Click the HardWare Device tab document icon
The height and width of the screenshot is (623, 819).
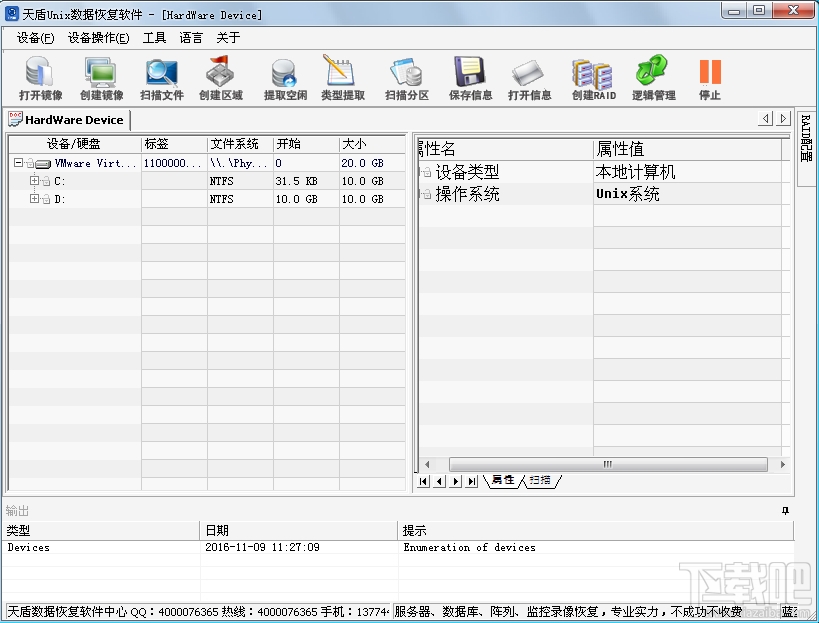(x=15, y=119)
